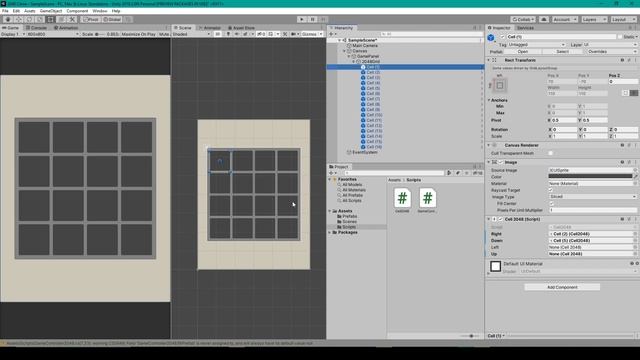The image size is (640, 360).
Task: Select the Rect tool in toolbar
Action: coord(50,19)
